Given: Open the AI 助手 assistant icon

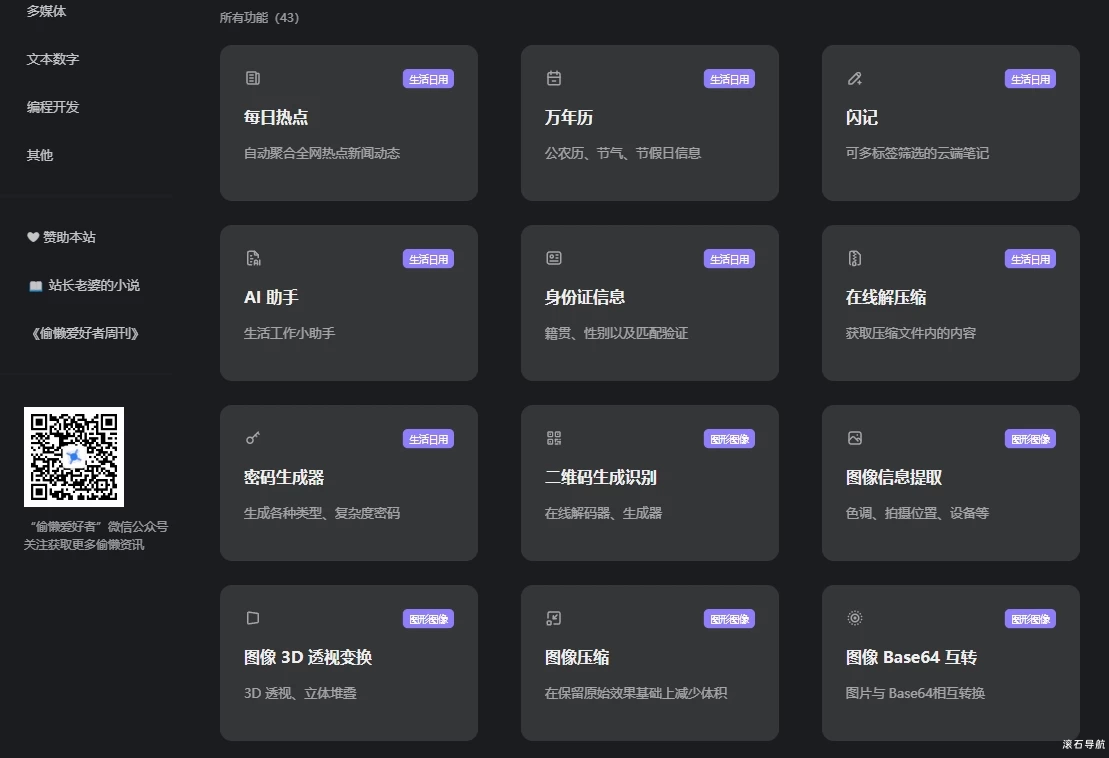Looking at the screenshot, I should [x=252, y=258].
